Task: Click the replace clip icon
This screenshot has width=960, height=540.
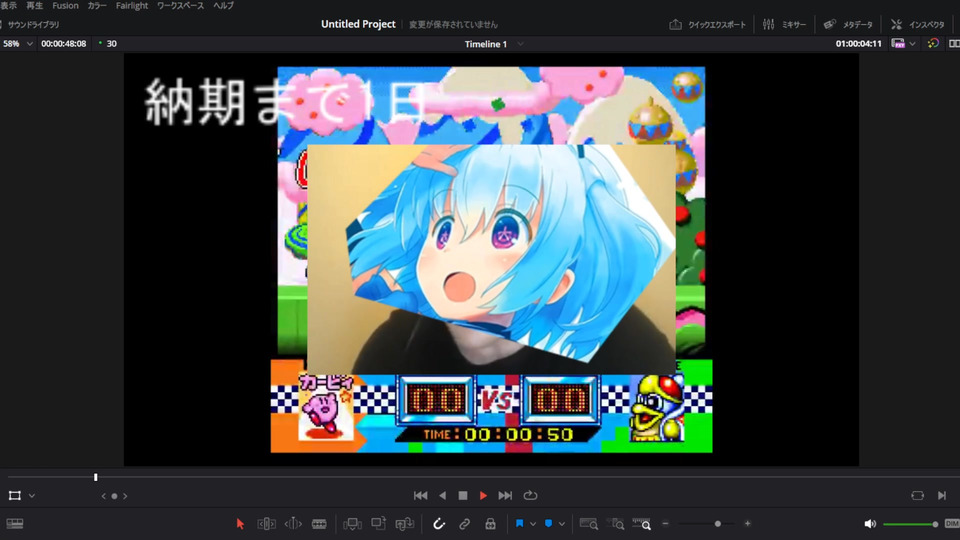Action: pos(404,523)
